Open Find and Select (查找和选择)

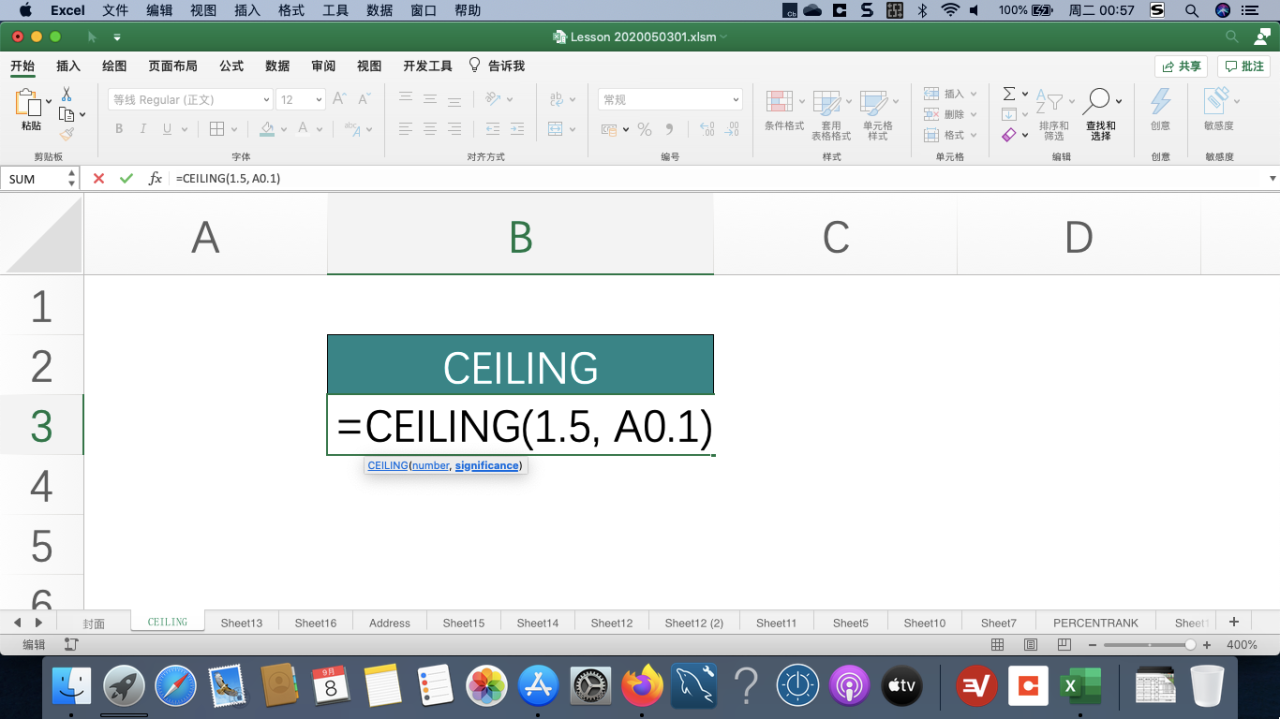point(1101,114)
